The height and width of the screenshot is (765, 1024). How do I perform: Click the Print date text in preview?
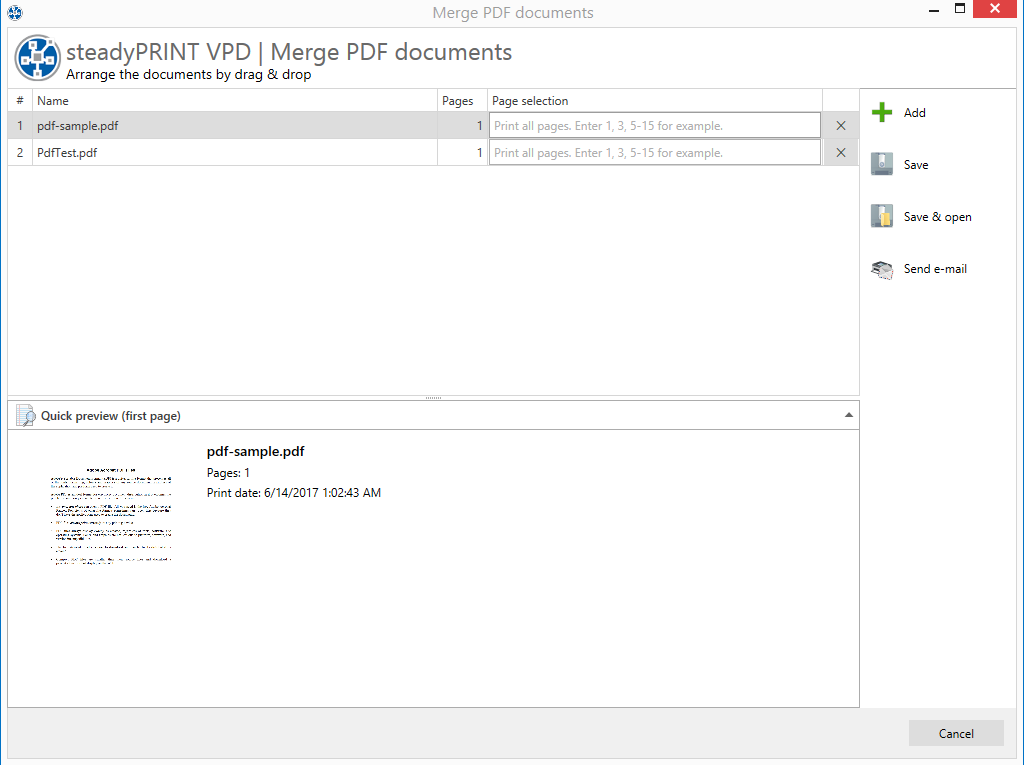tap(294, 493)
